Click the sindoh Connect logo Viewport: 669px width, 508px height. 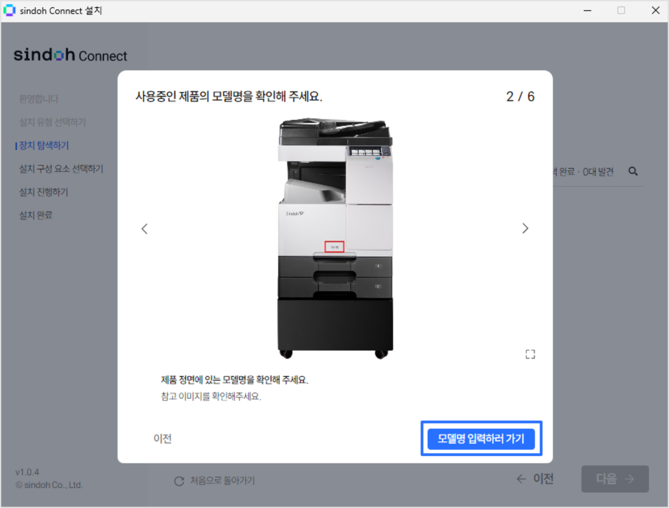[x=70, y=55]
